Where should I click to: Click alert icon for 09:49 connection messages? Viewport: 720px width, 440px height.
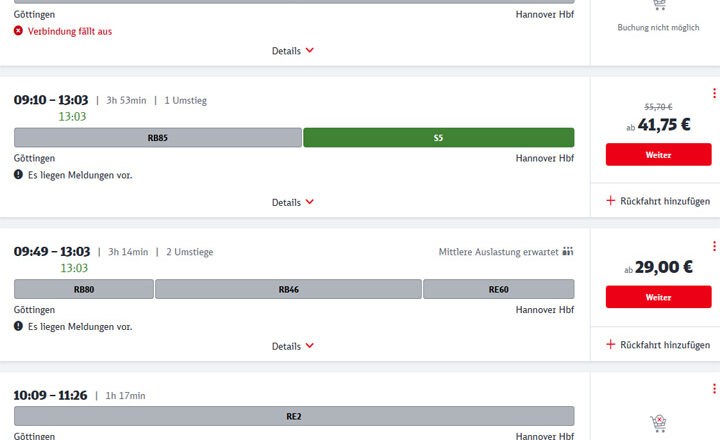pyautogui.click(x=18, y=327)
